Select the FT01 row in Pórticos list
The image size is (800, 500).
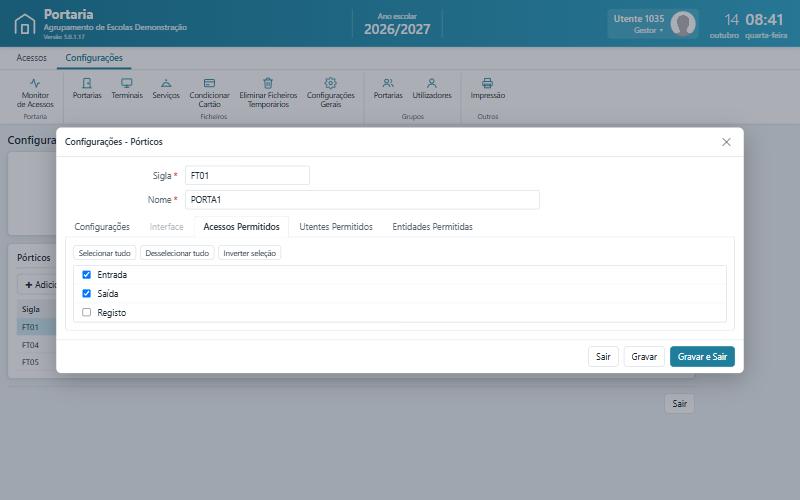pos(36,327)
